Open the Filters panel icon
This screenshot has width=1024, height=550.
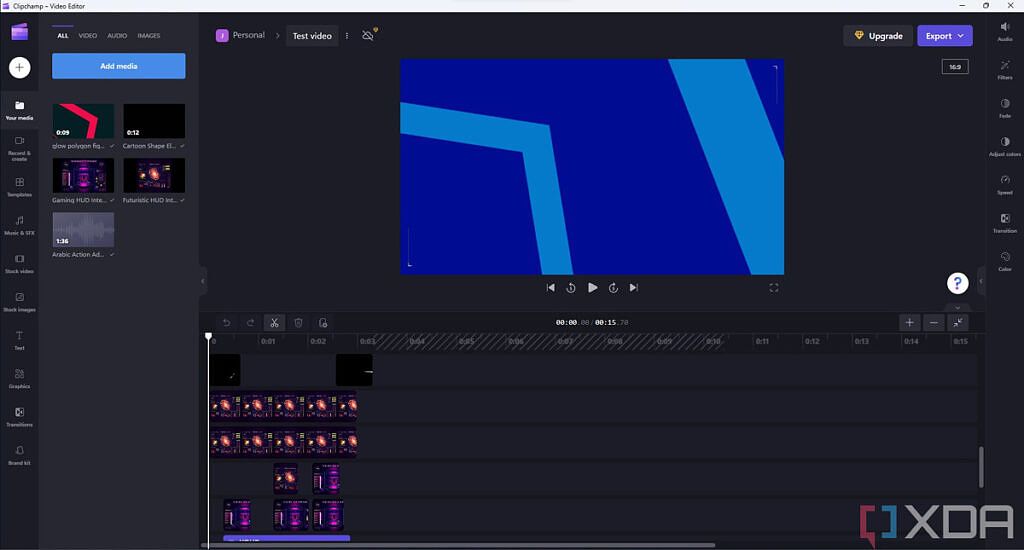pos(1004,66)
